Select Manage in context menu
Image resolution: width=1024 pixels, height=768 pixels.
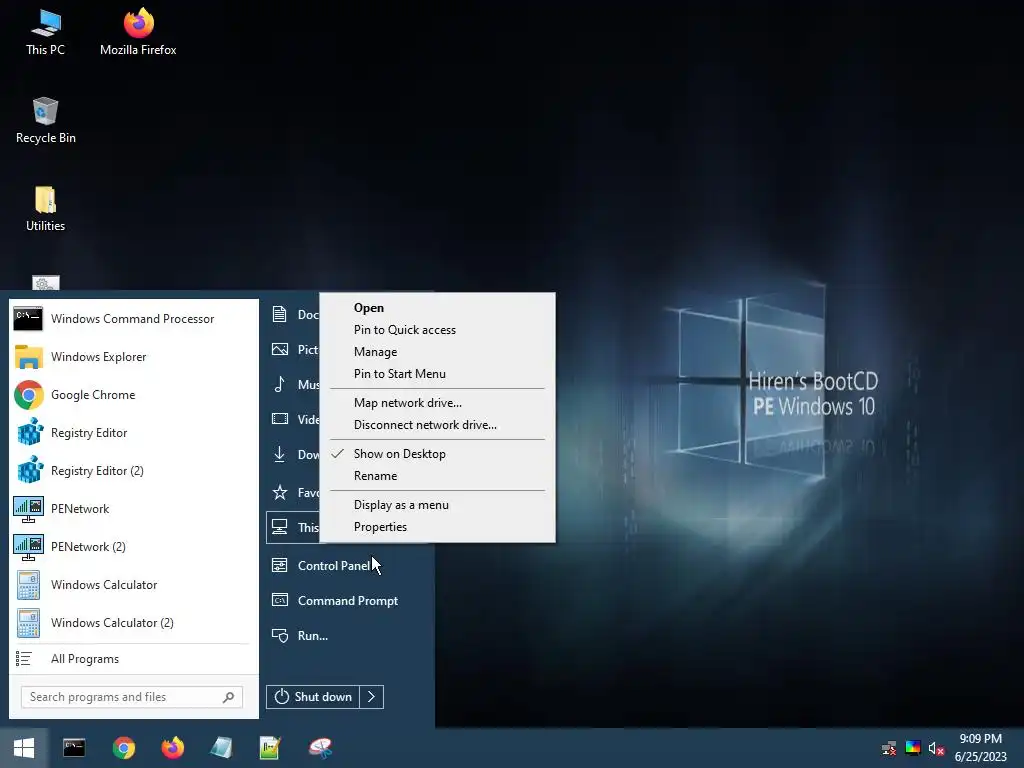438,352
